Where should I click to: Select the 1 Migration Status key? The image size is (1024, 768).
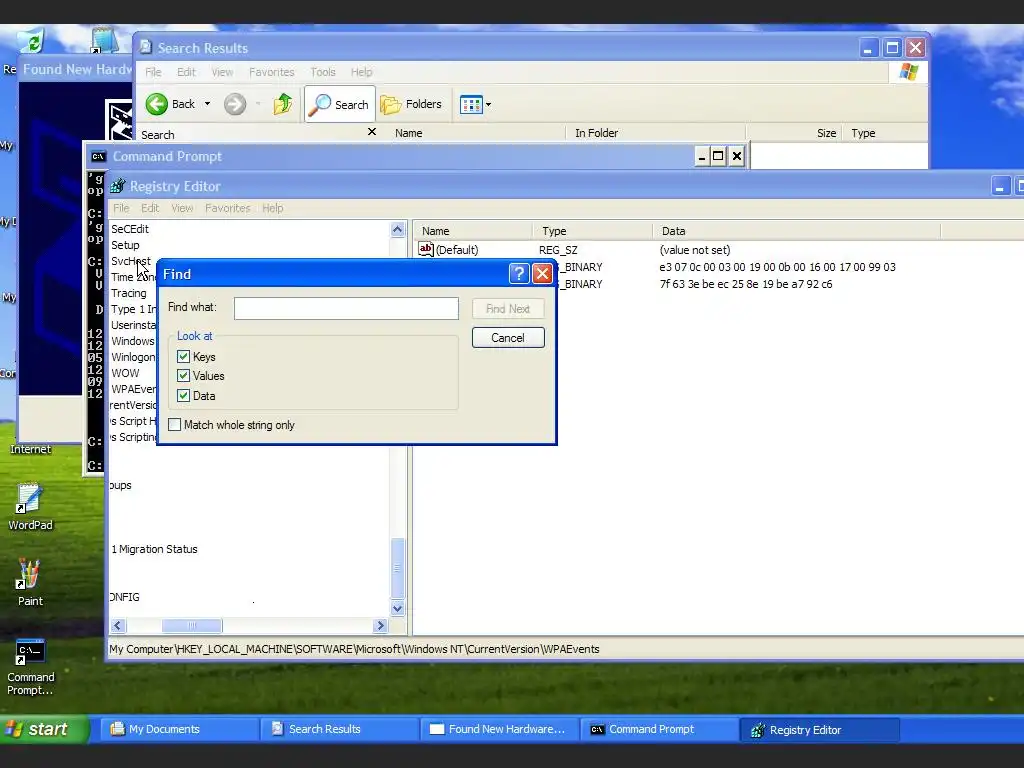click(154, 549)
